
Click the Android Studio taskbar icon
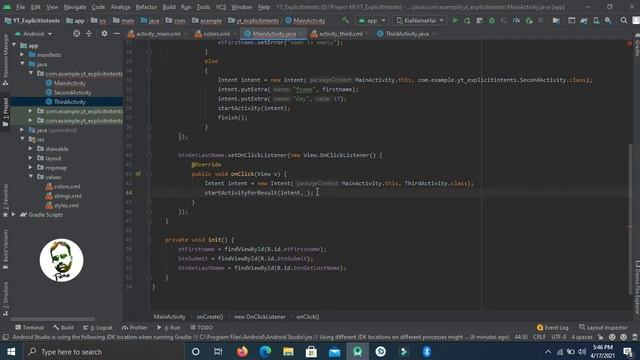358,351
